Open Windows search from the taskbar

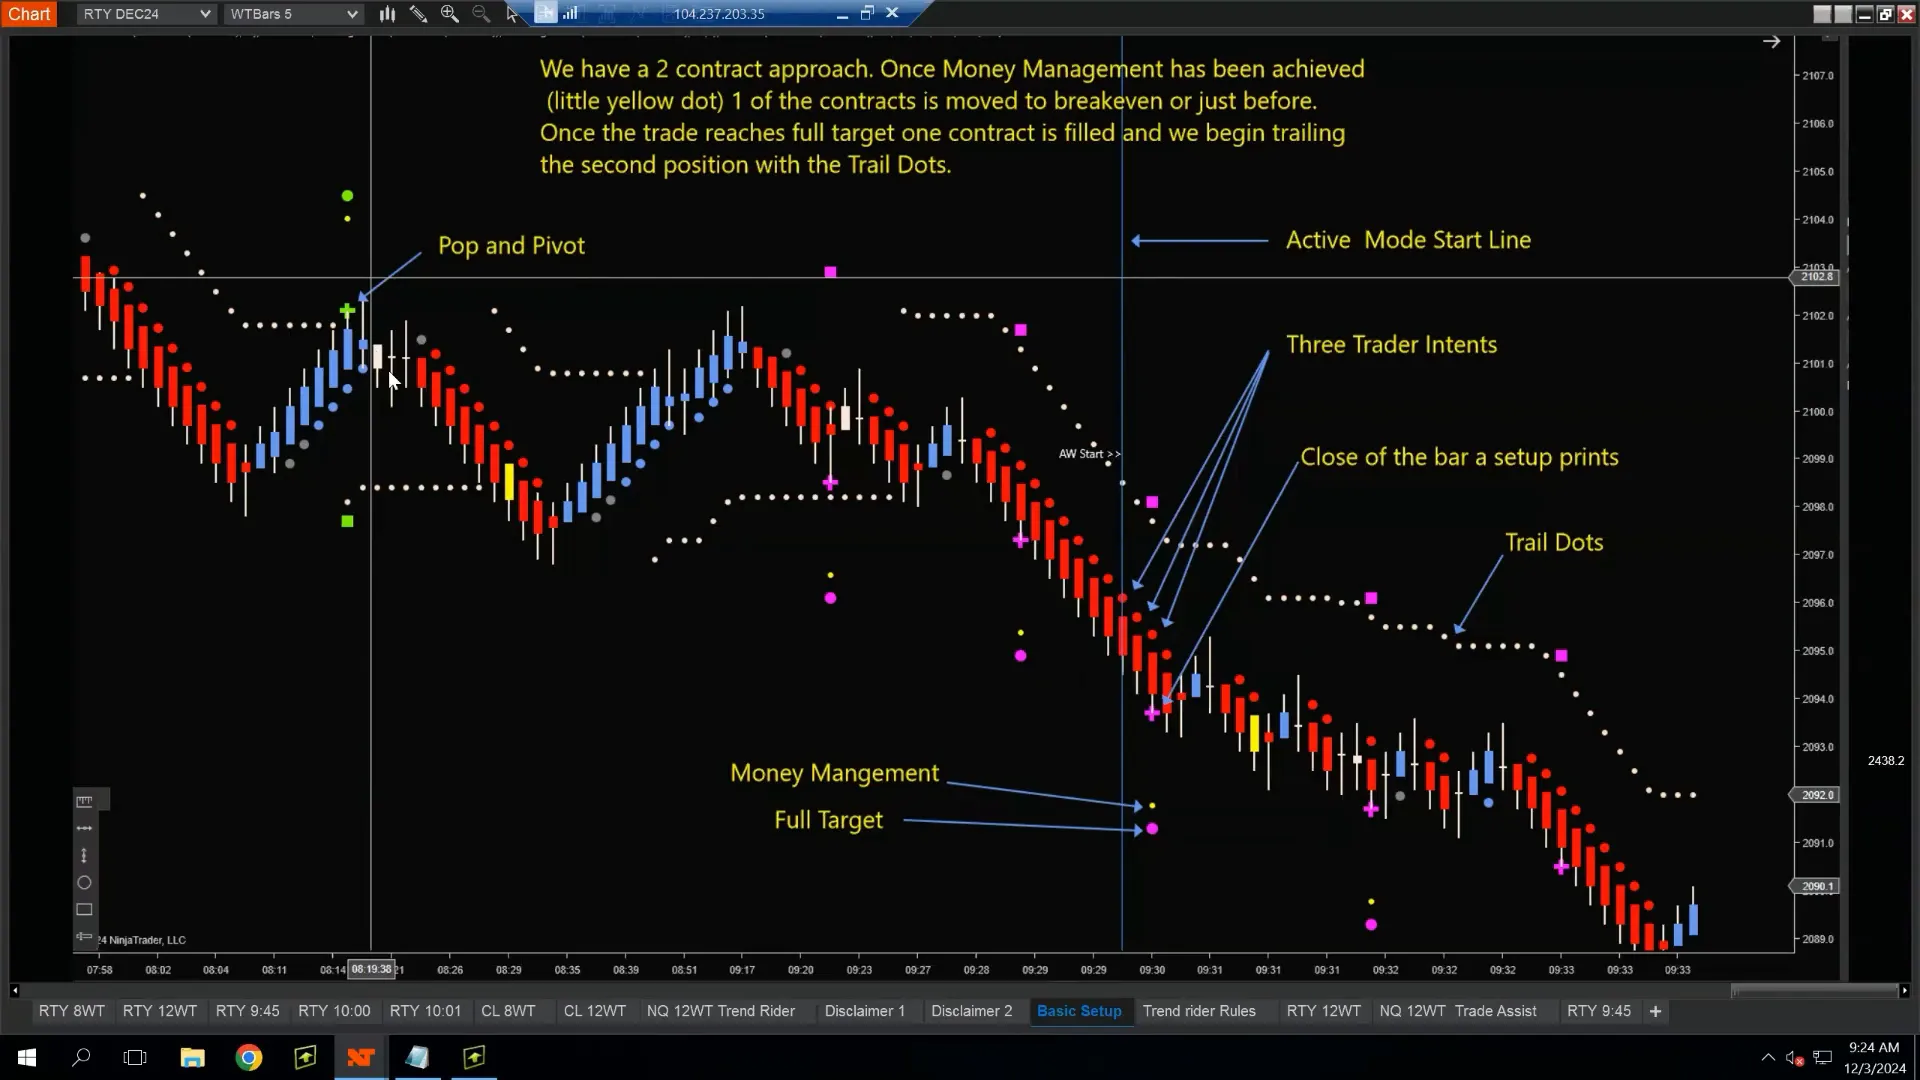click(81, 1057)
